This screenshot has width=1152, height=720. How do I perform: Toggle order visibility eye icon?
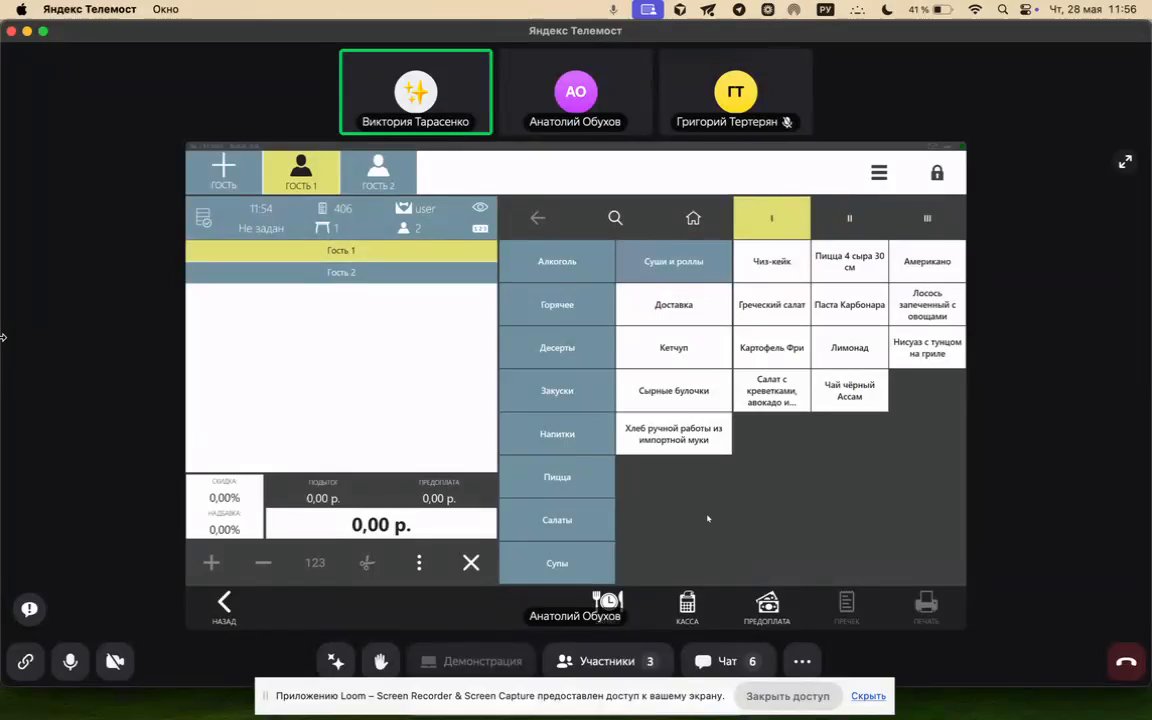(480, 207)
